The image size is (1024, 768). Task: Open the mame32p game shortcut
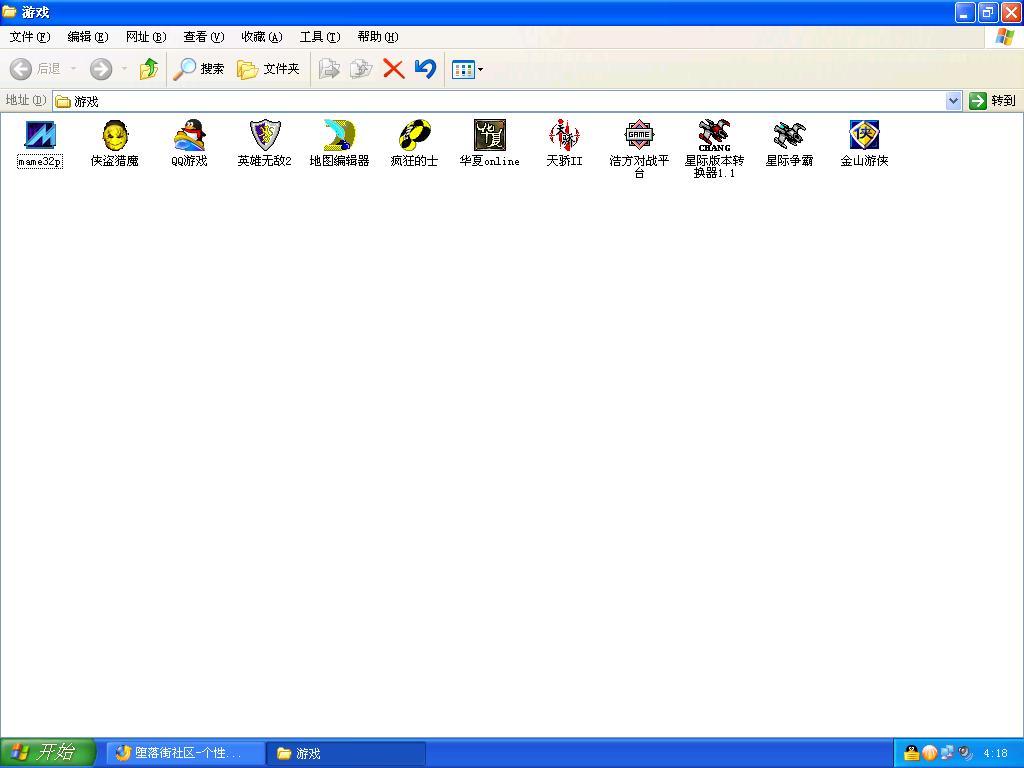(x=40, y=136)
